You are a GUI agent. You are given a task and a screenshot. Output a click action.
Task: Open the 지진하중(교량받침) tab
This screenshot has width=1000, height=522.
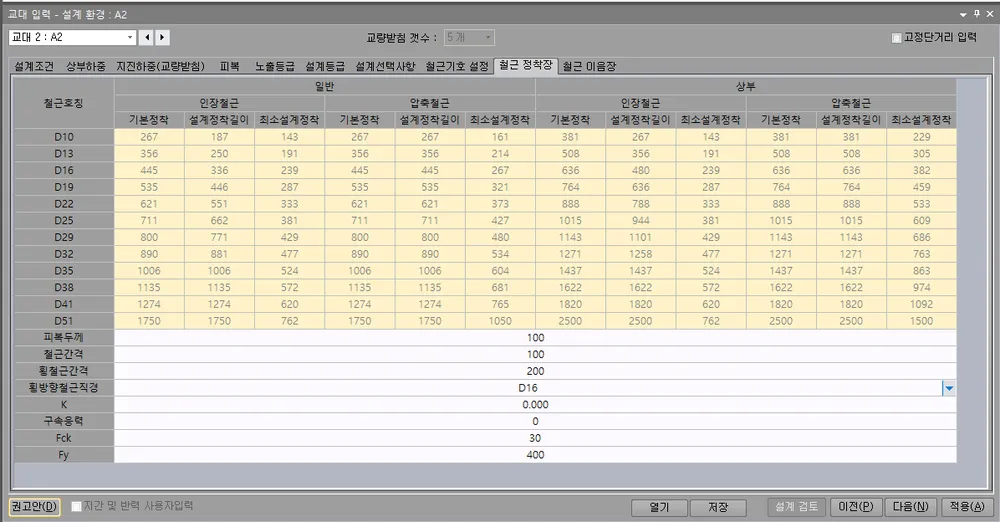[x=160, y=66]
